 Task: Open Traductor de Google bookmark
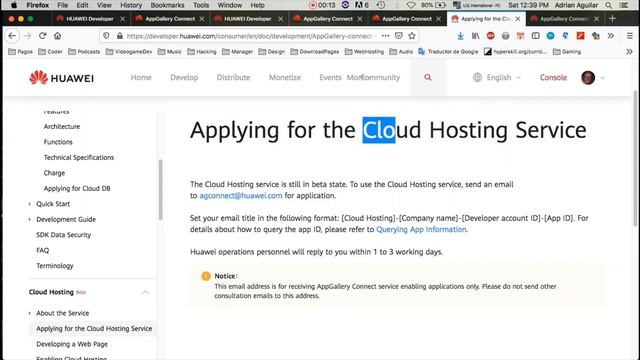tap(448, 52)
